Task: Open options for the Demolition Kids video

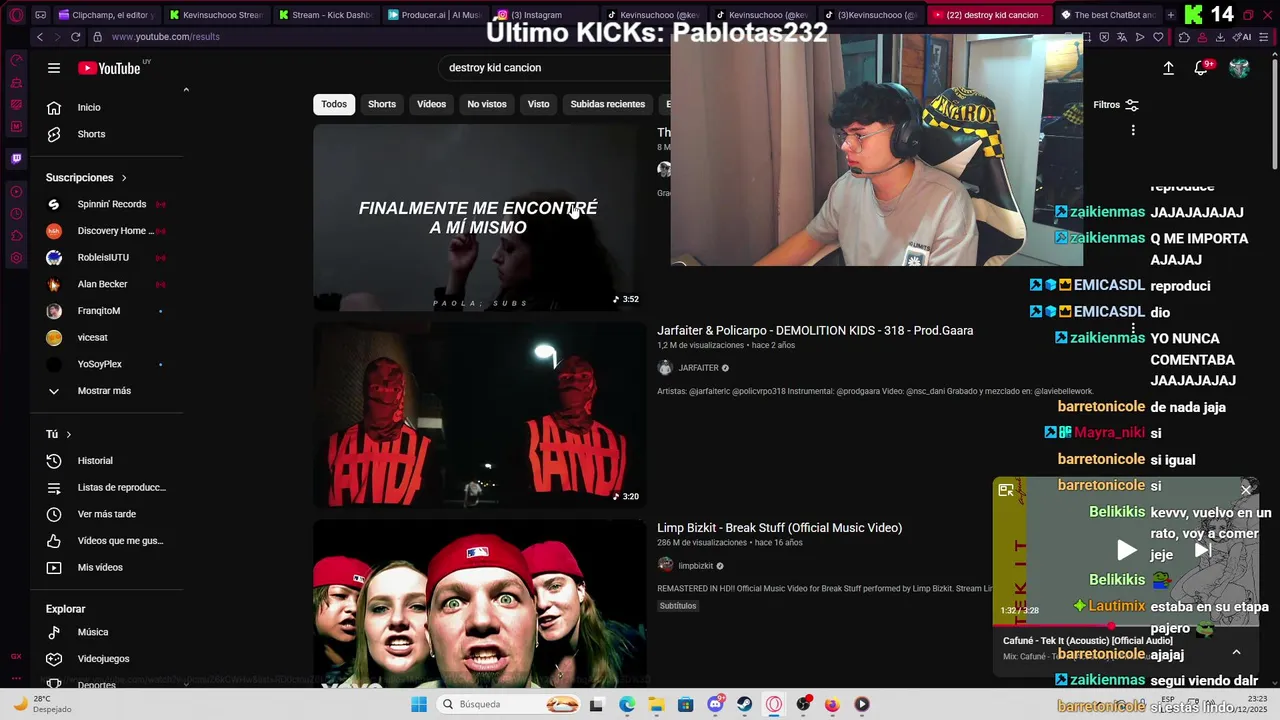Action: 1133,329
